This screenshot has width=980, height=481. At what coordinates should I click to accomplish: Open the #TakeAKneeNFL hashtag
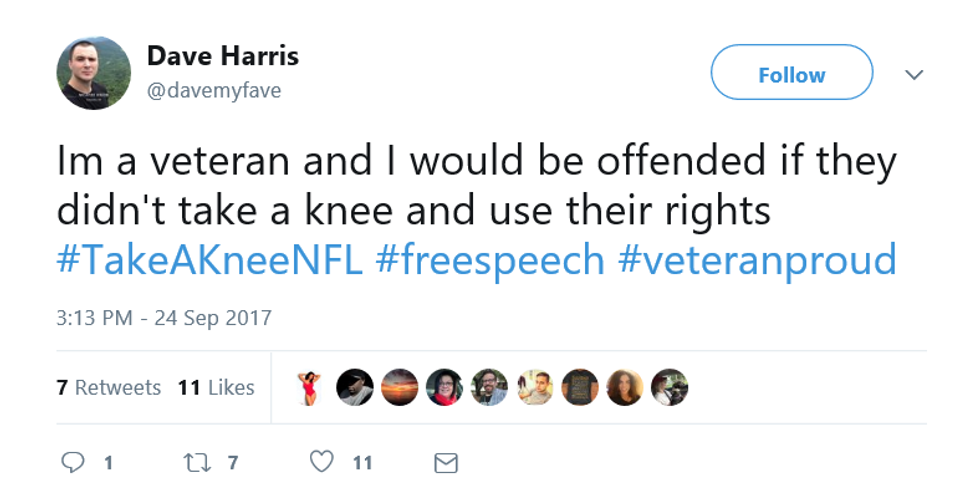(210, 260)
